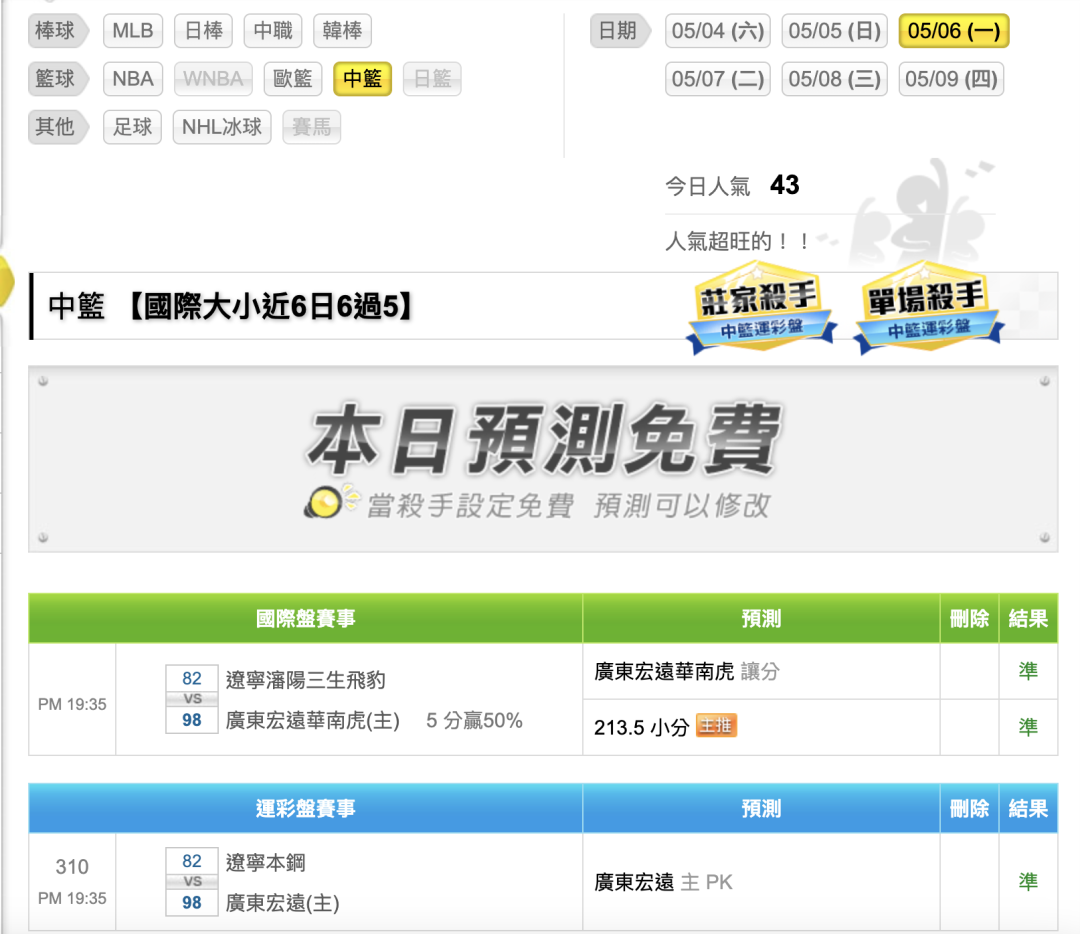This screenshot has width=1080, height=934.
Task: Select the MLB league filter
Action: (x=133, y=31)
